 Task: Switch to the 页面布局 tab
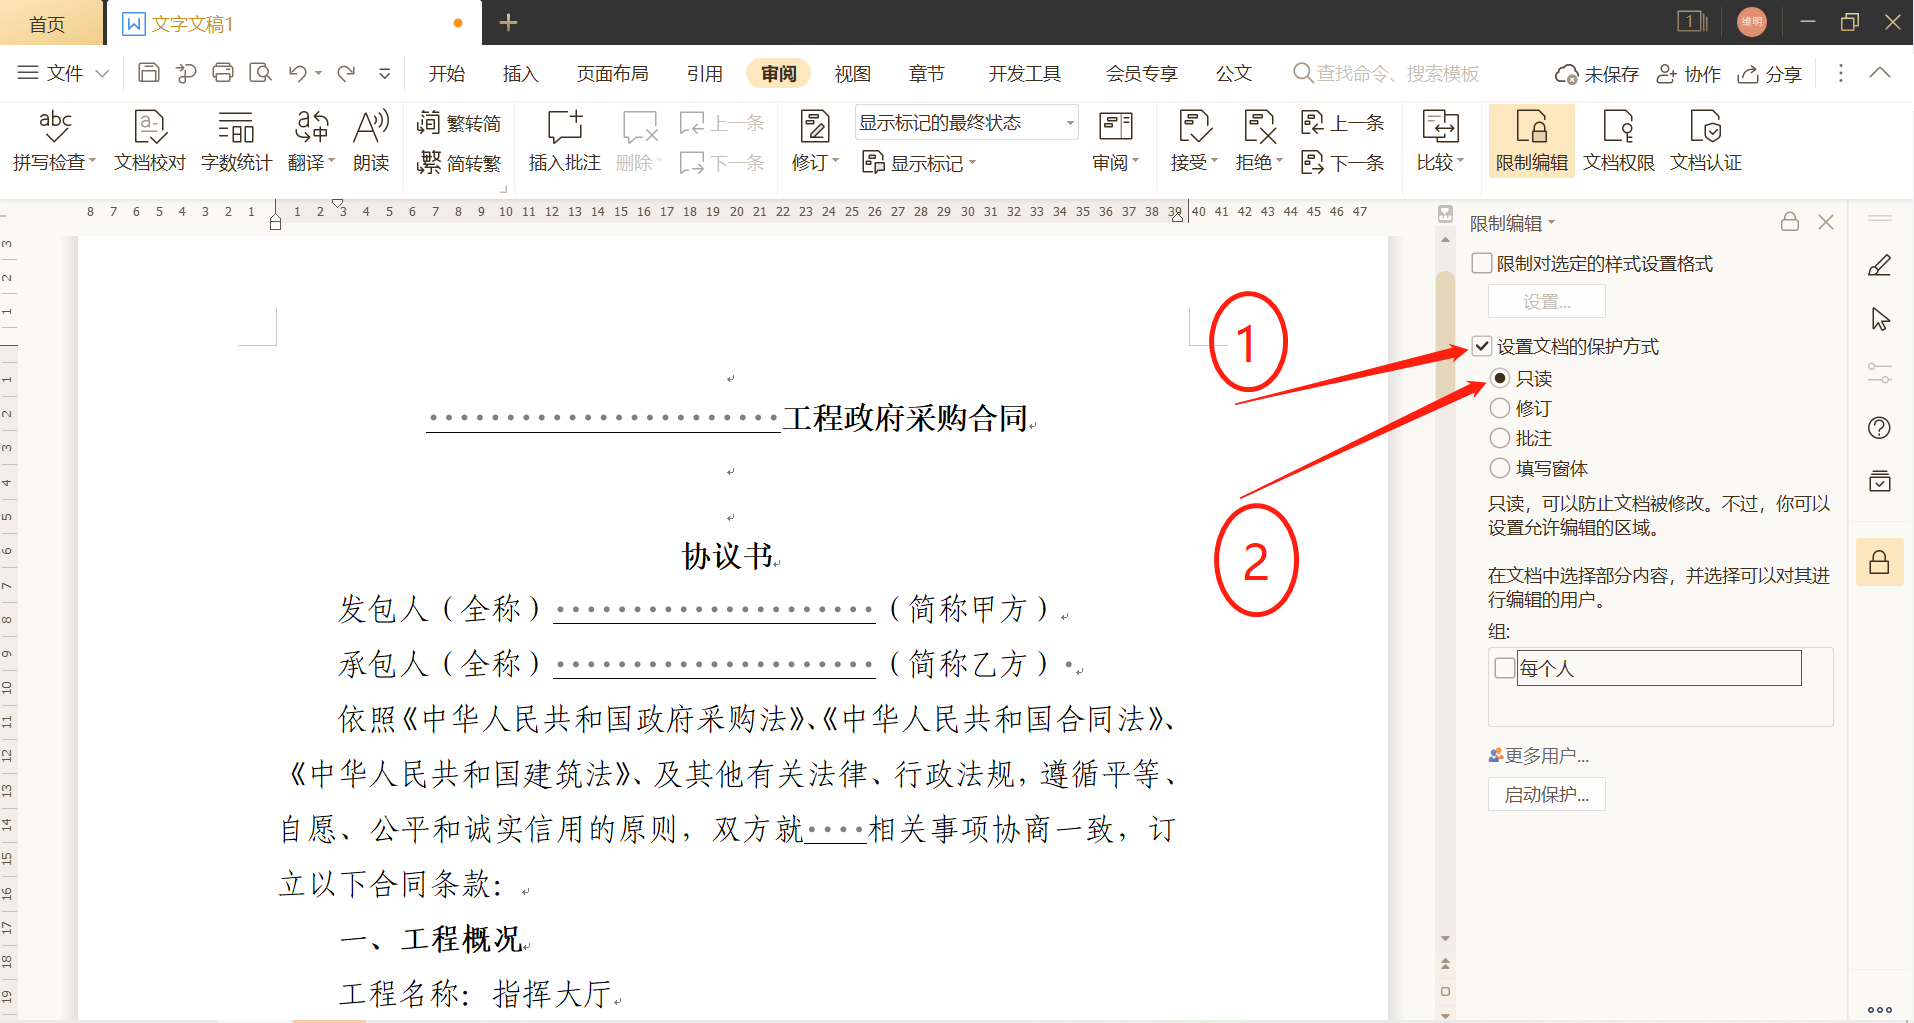click(x=612, y=73)
